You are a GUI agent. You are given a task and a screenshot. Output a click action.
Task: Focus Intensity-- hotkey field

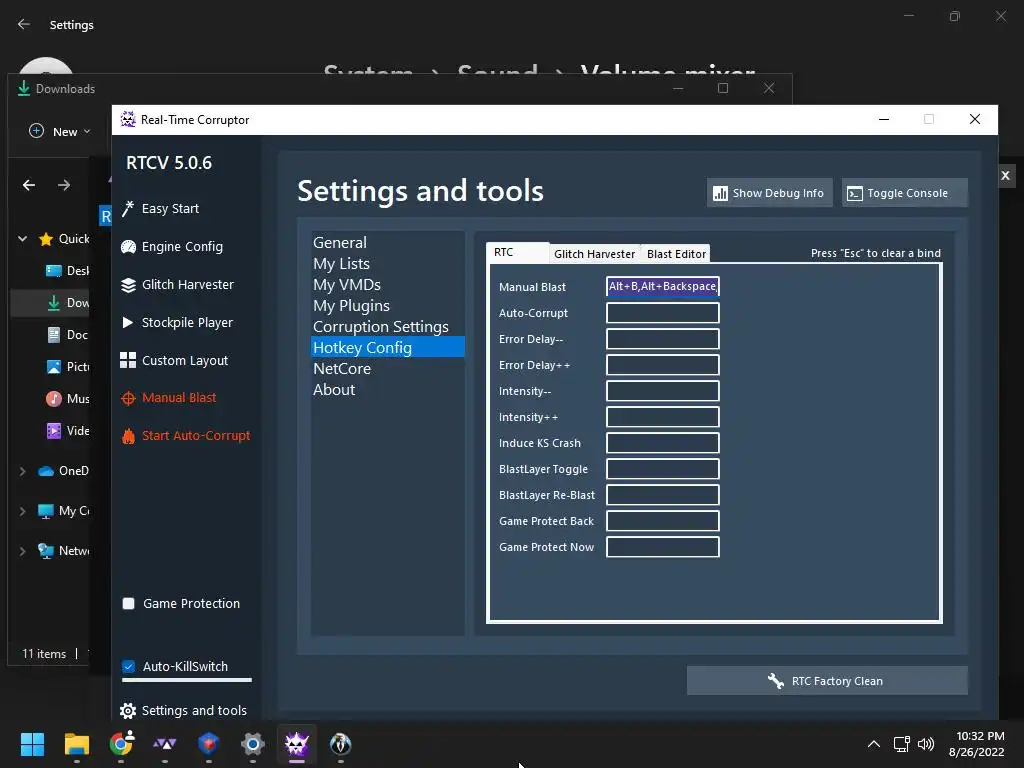tap(663, 391)
